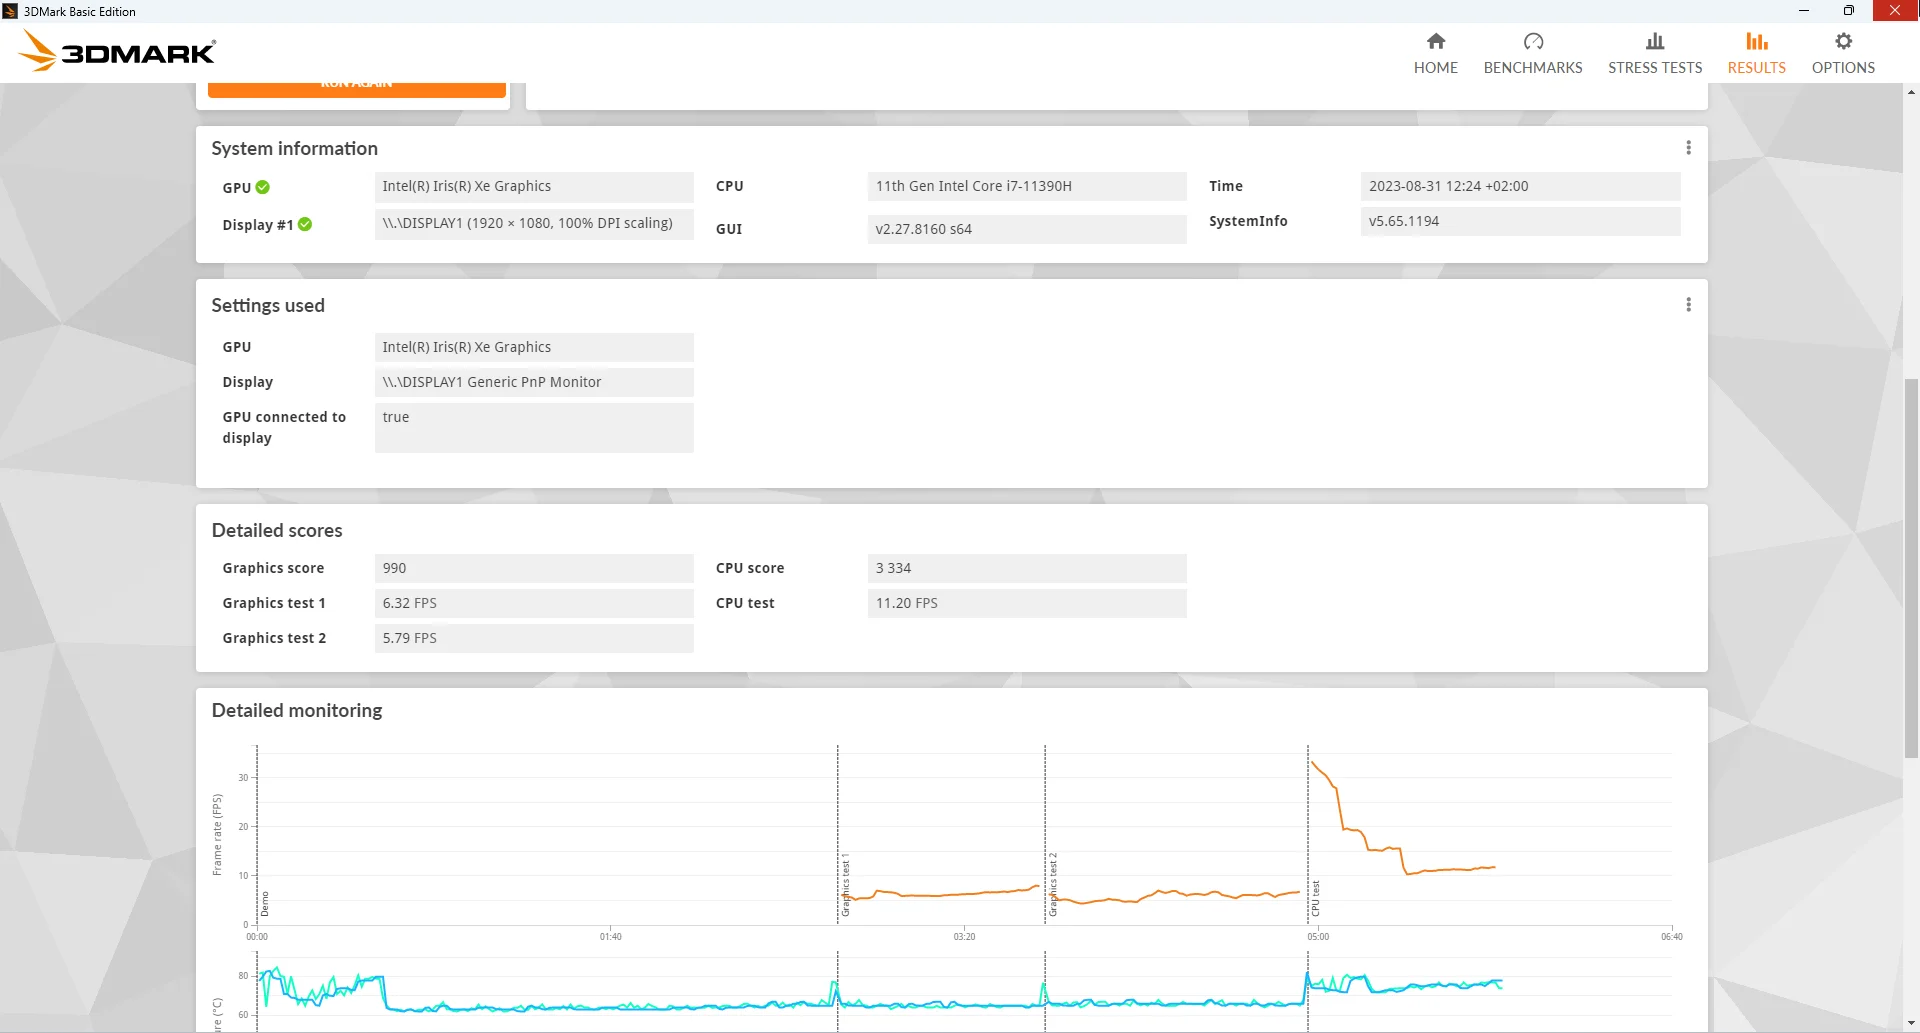
Task: Open Benchmarks via the gauge icon
Action: point(1532,41)
